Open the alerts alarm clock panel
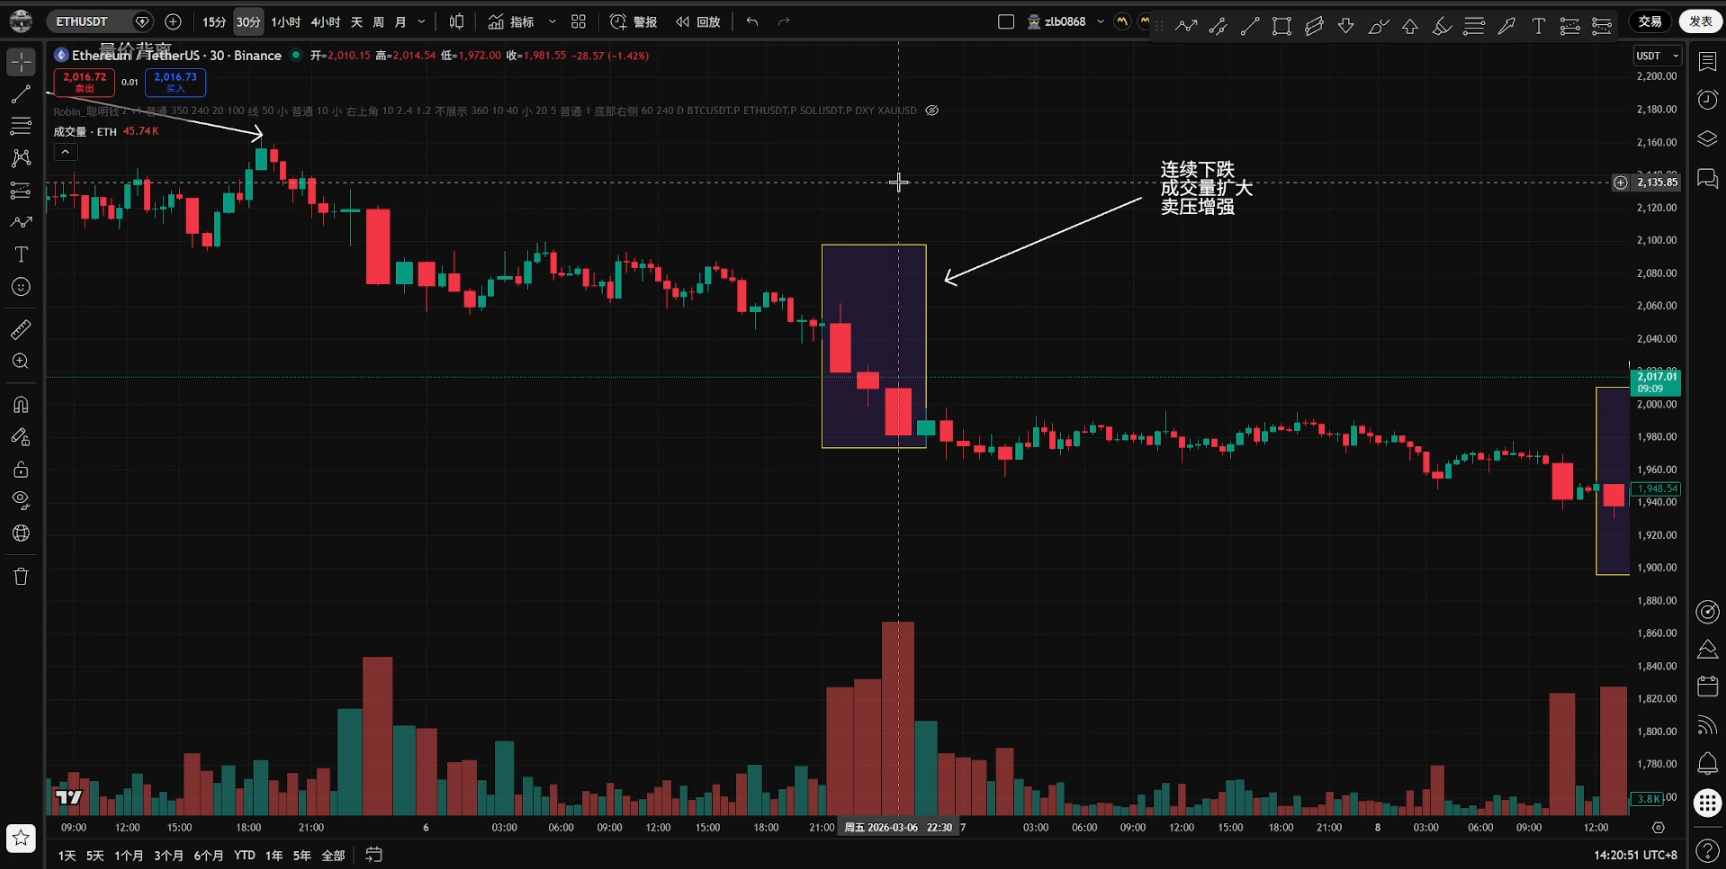This screenshot has height=869, width=1726. coord(1707,99)
